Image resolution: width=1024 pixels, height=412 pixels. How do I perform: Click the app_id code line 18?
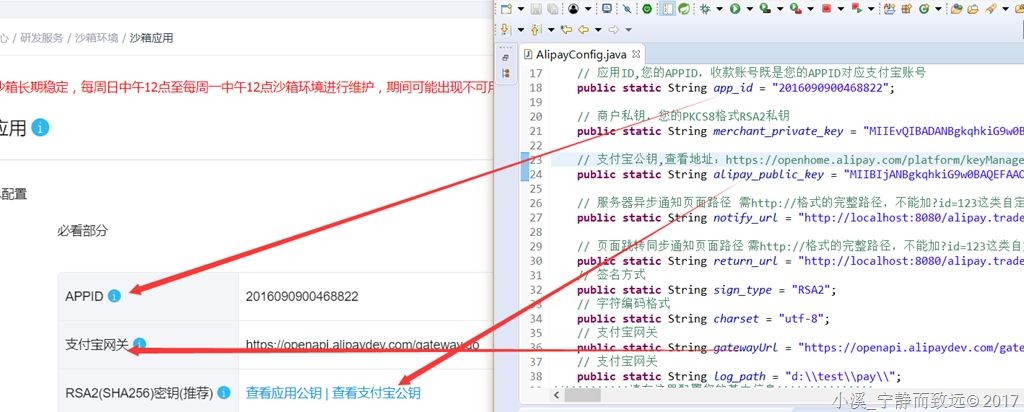tap(736, 88)
